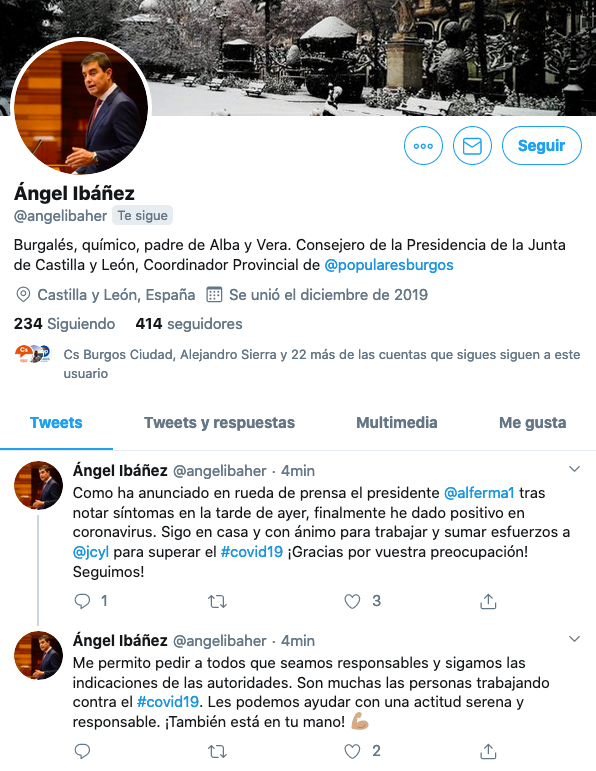Share the second tweet via upload icon
The width and height of the screenshot is (596, 771).
pyautogui.click(x=488, y=751)
